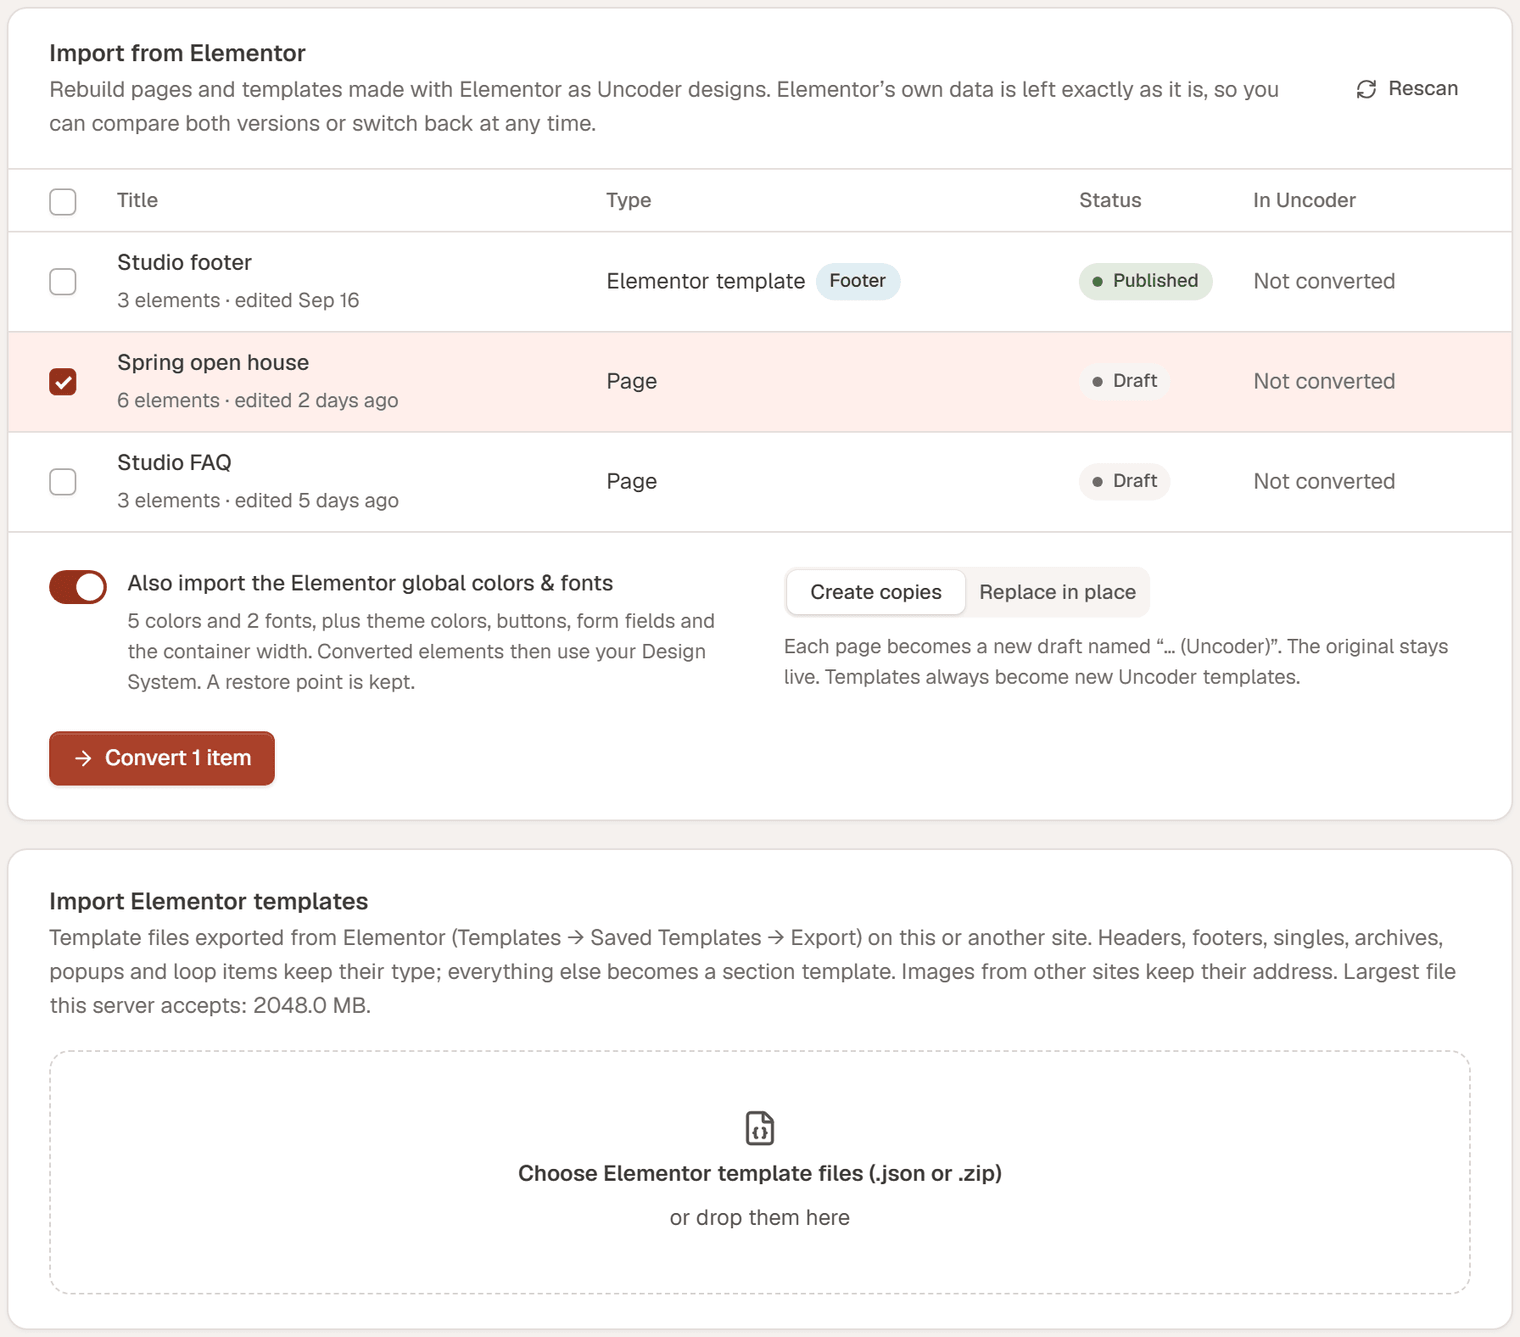Click the Import Elementor templates heading

209,901
